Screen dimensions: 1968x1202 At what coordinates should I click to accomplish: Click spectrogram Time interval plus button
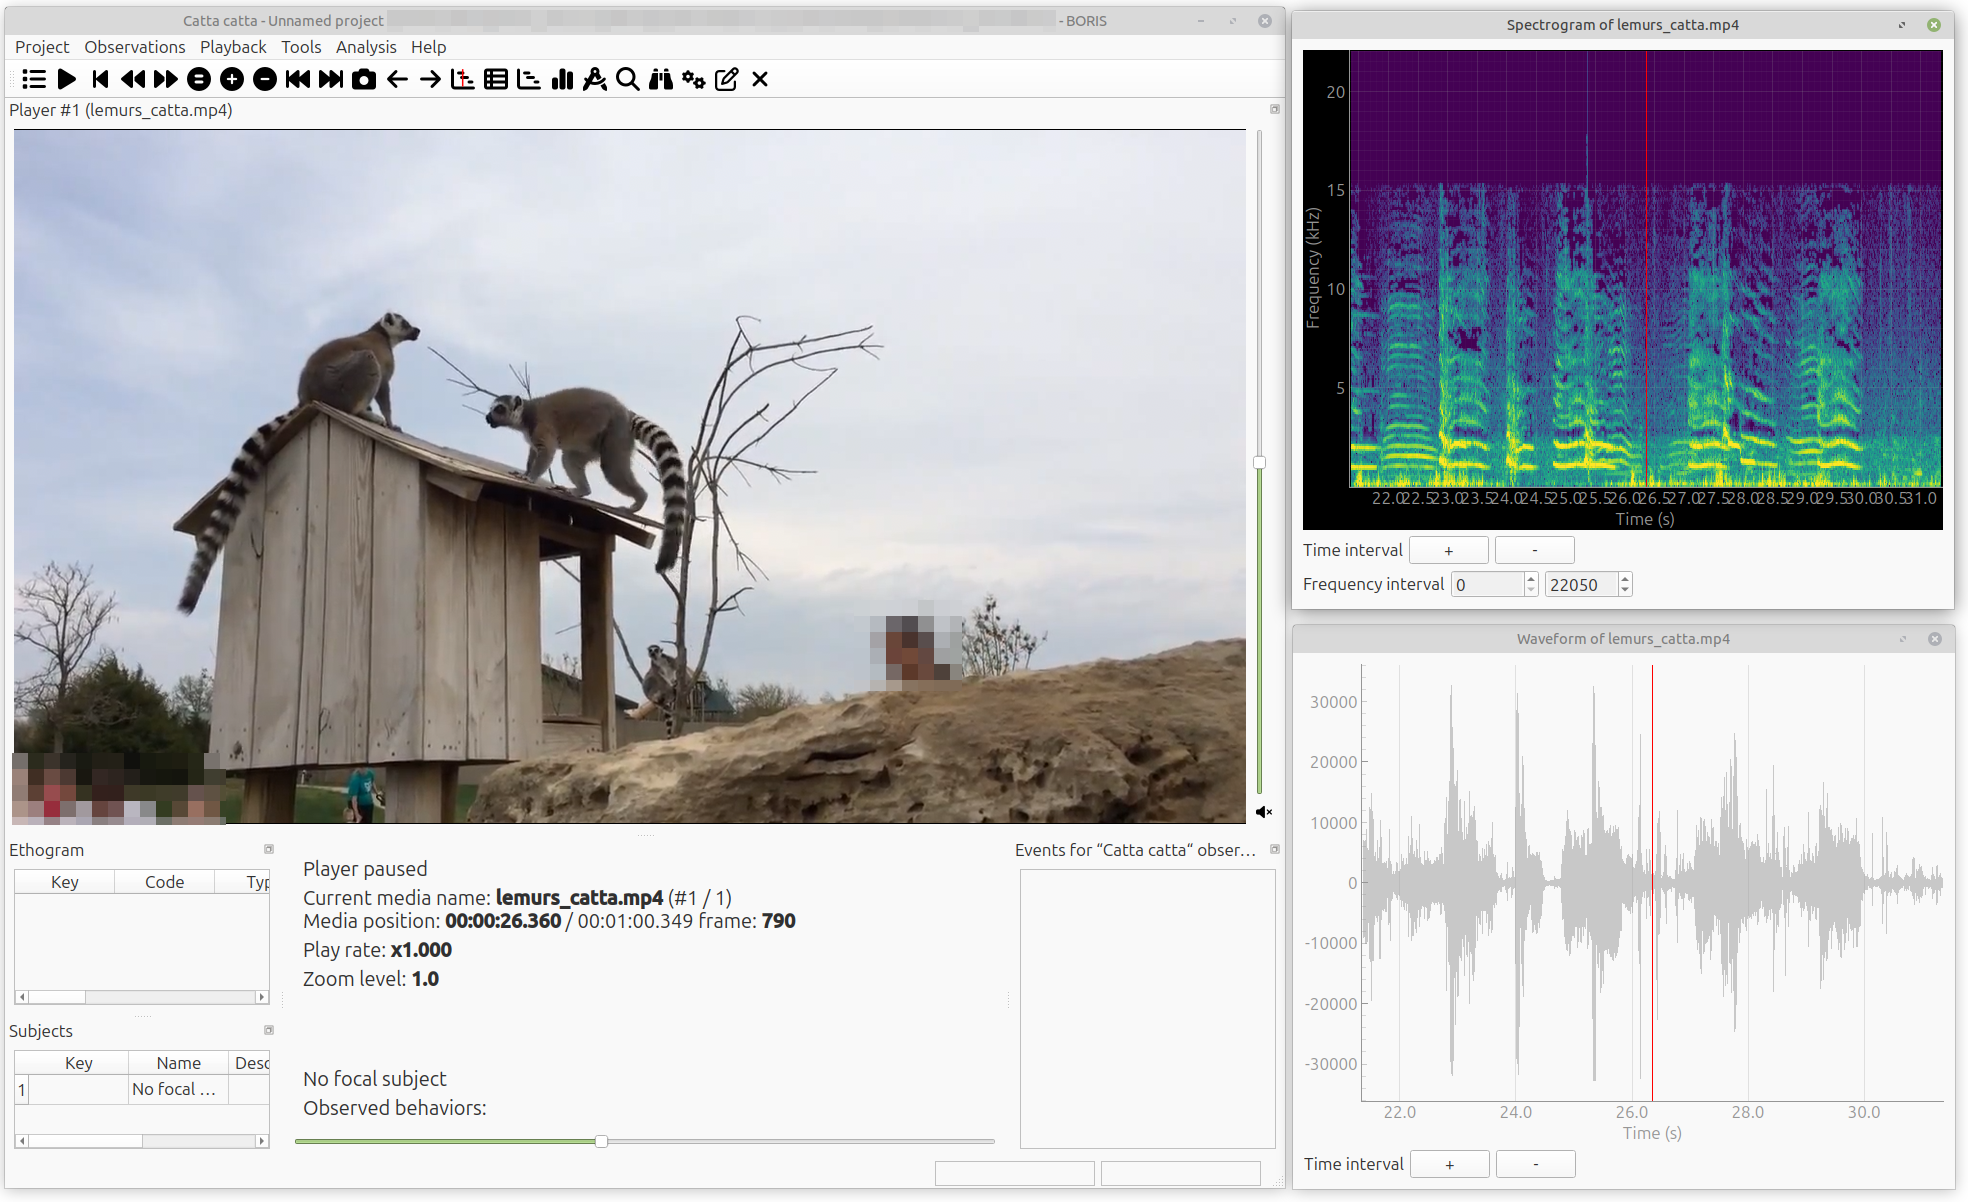coord(1448,550)
